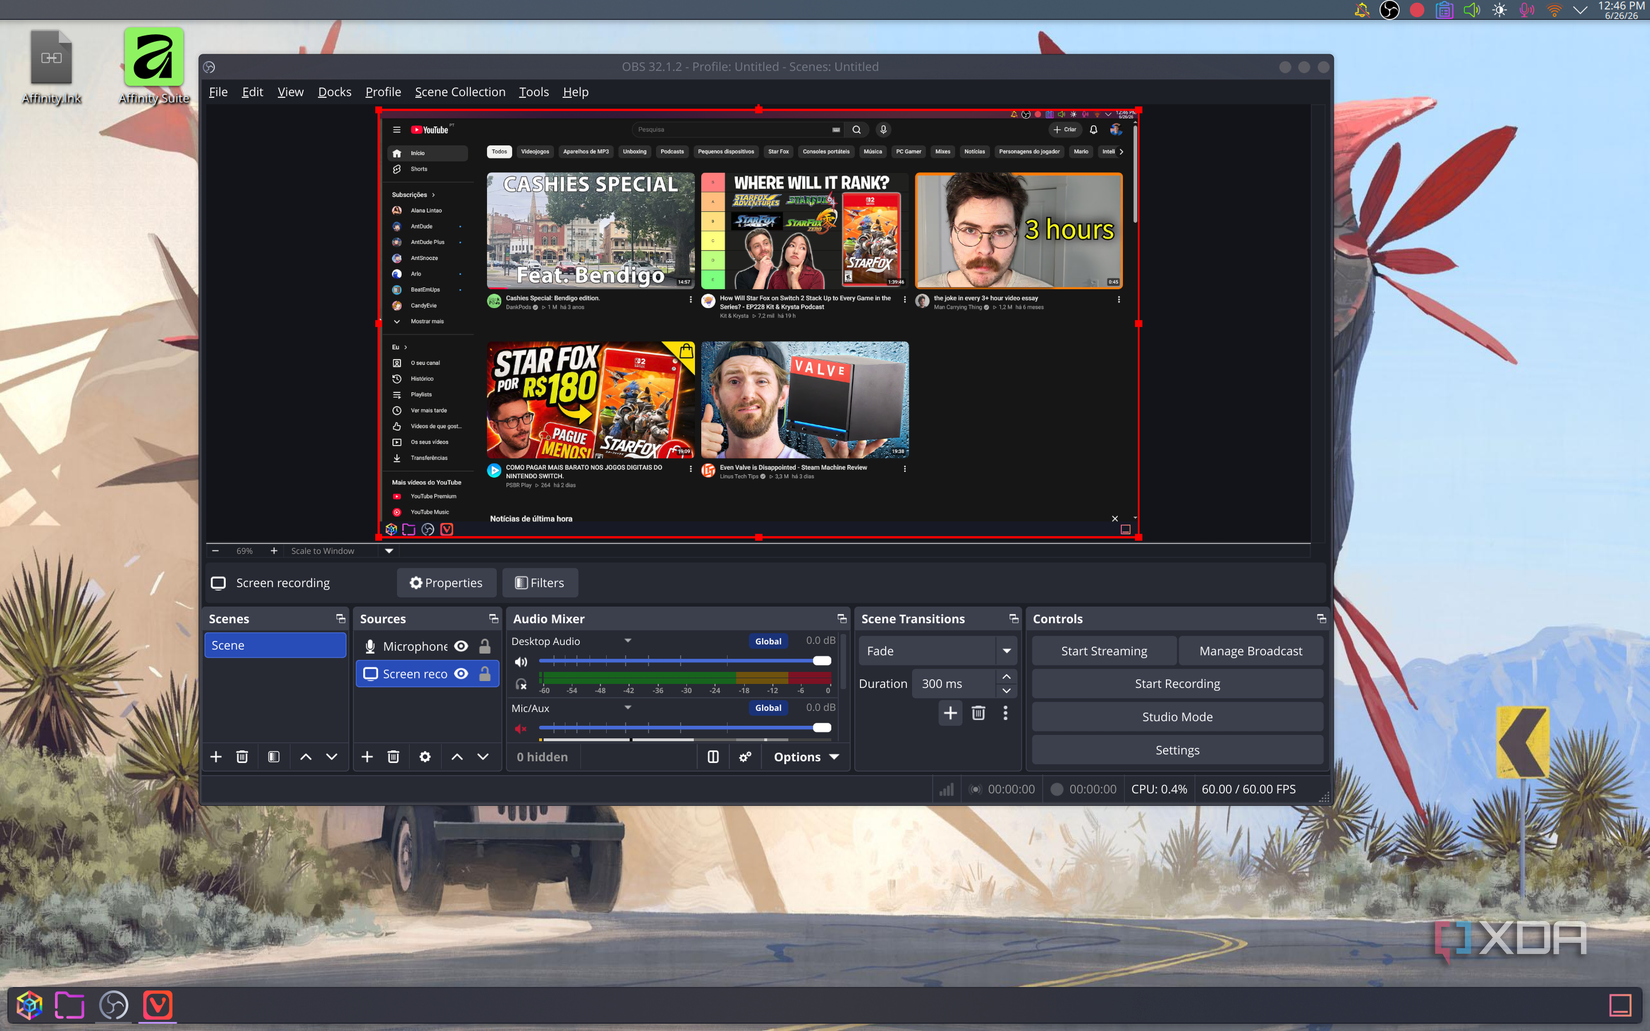Toggle Desktop Audio monitoring headphone icon

(521, 685)
